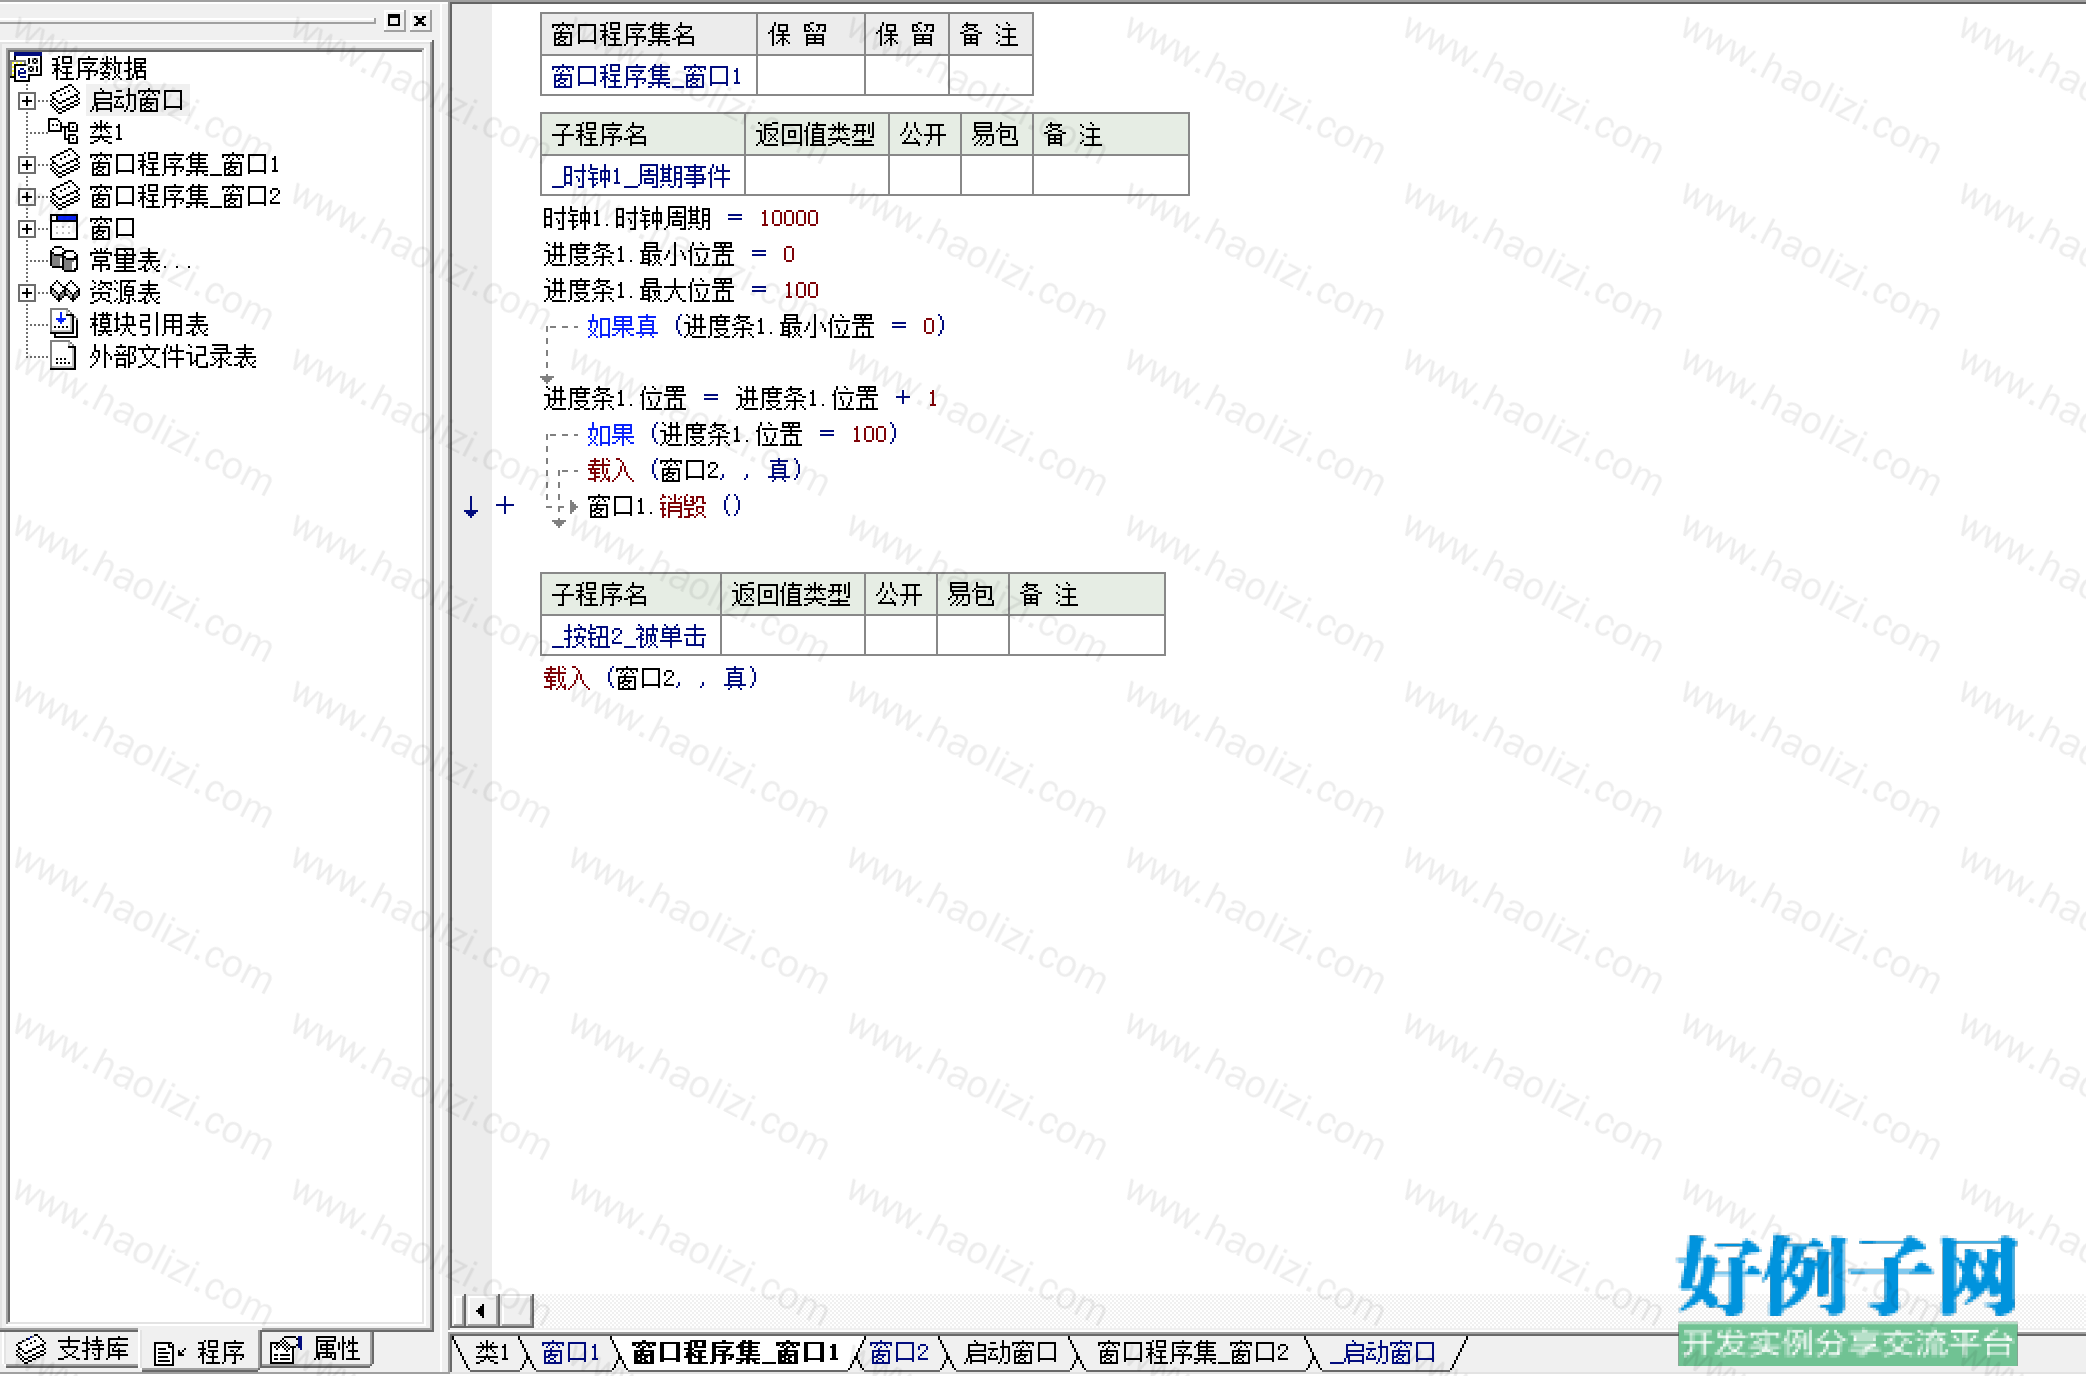
Task: Click the 类1 class icon
Action: click(65, 132)
